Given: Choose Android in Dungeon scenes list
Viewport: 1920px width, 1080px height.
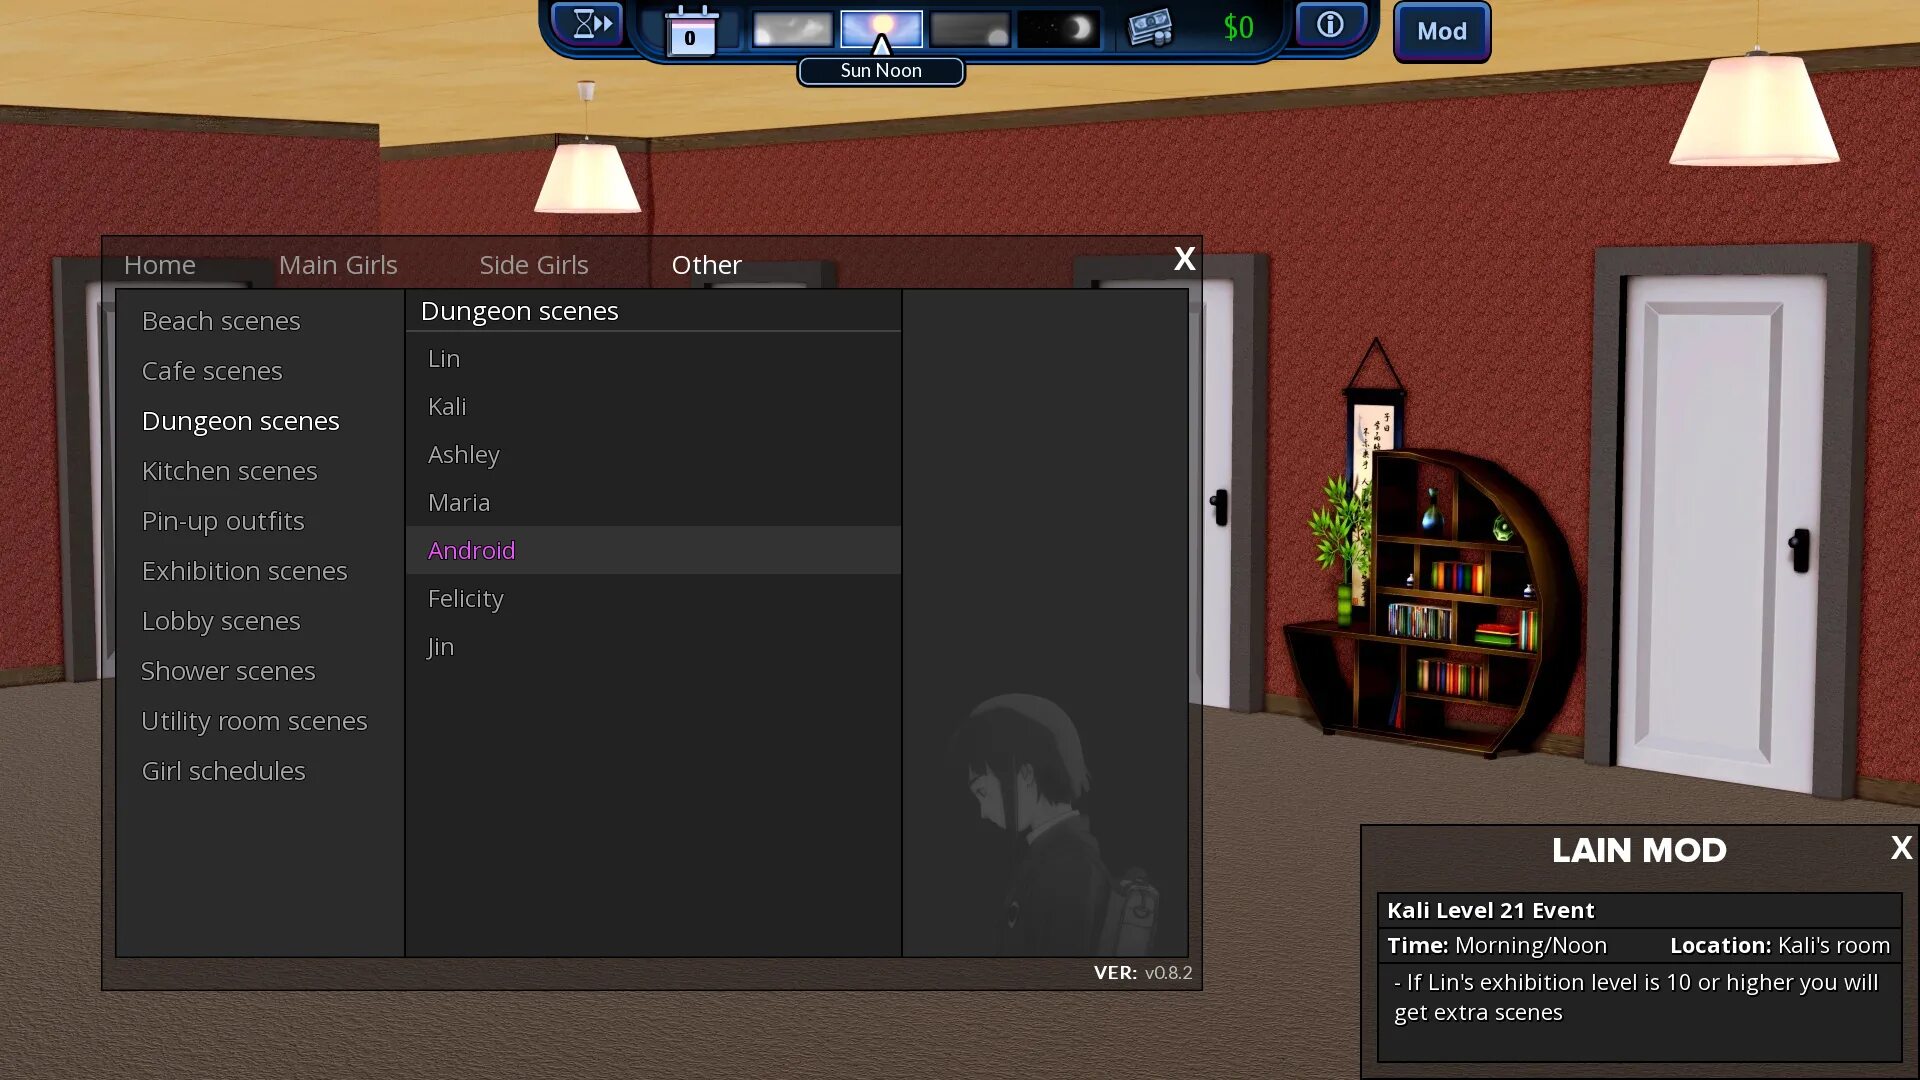Looking at the screenshot, I should pyautogui.click(x=471, y=551).
